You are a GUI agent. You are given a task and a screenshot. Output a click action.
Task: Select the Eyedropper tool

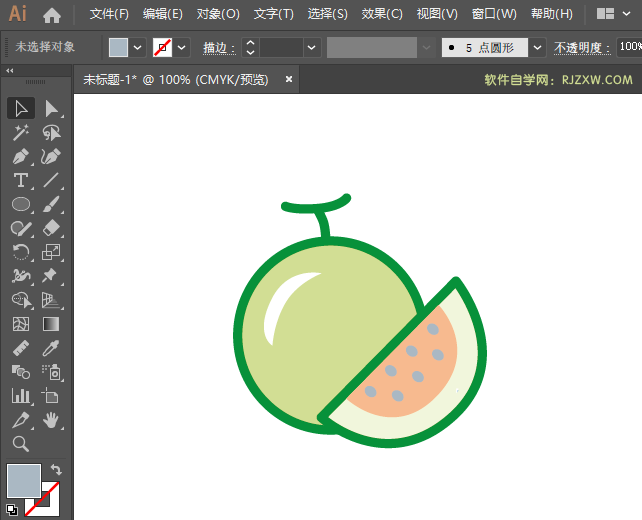51,348
